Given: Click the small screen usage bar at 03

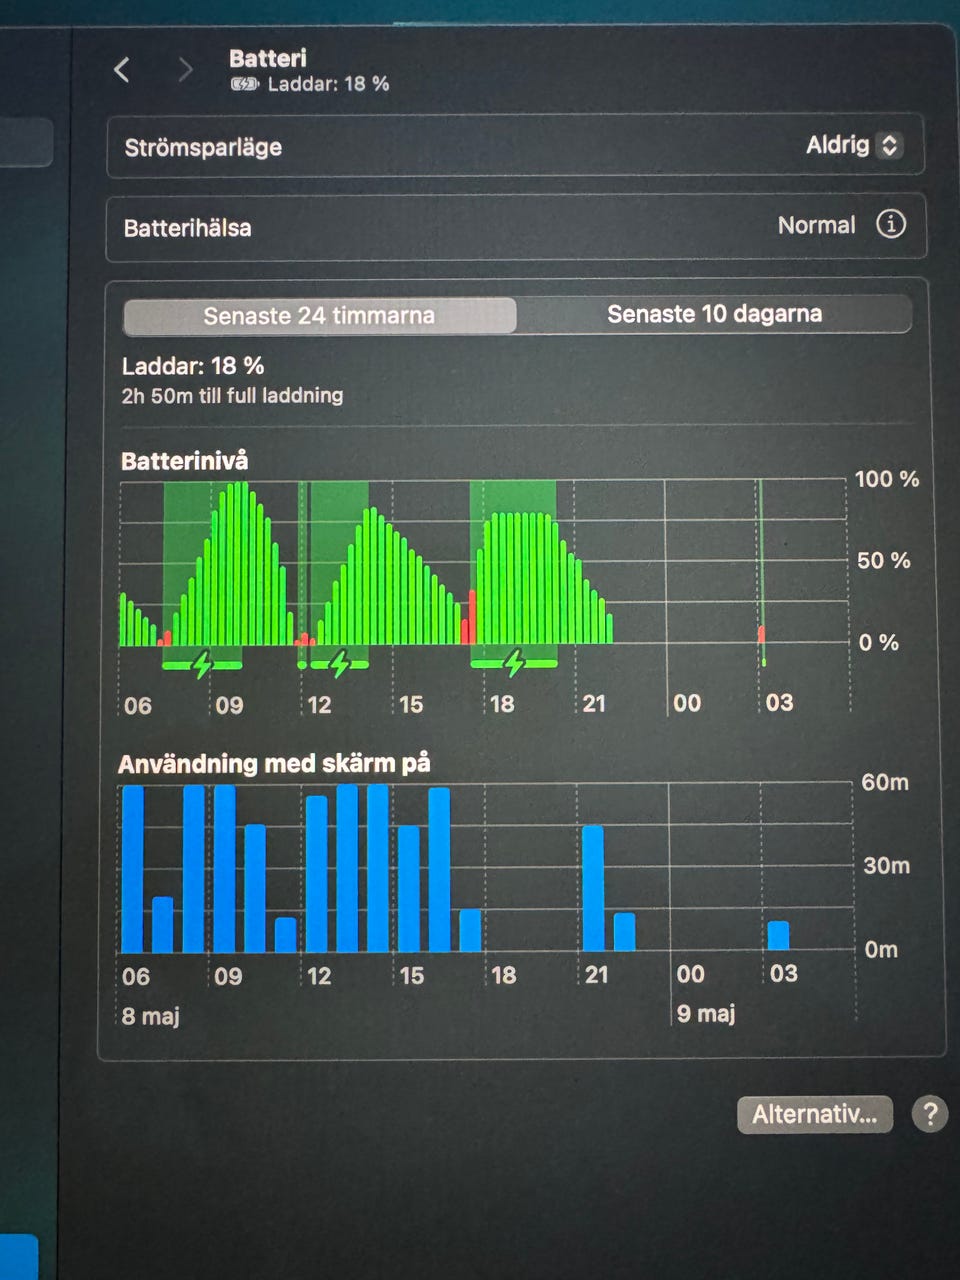Looking at the screenshot, I should (778, 935).
